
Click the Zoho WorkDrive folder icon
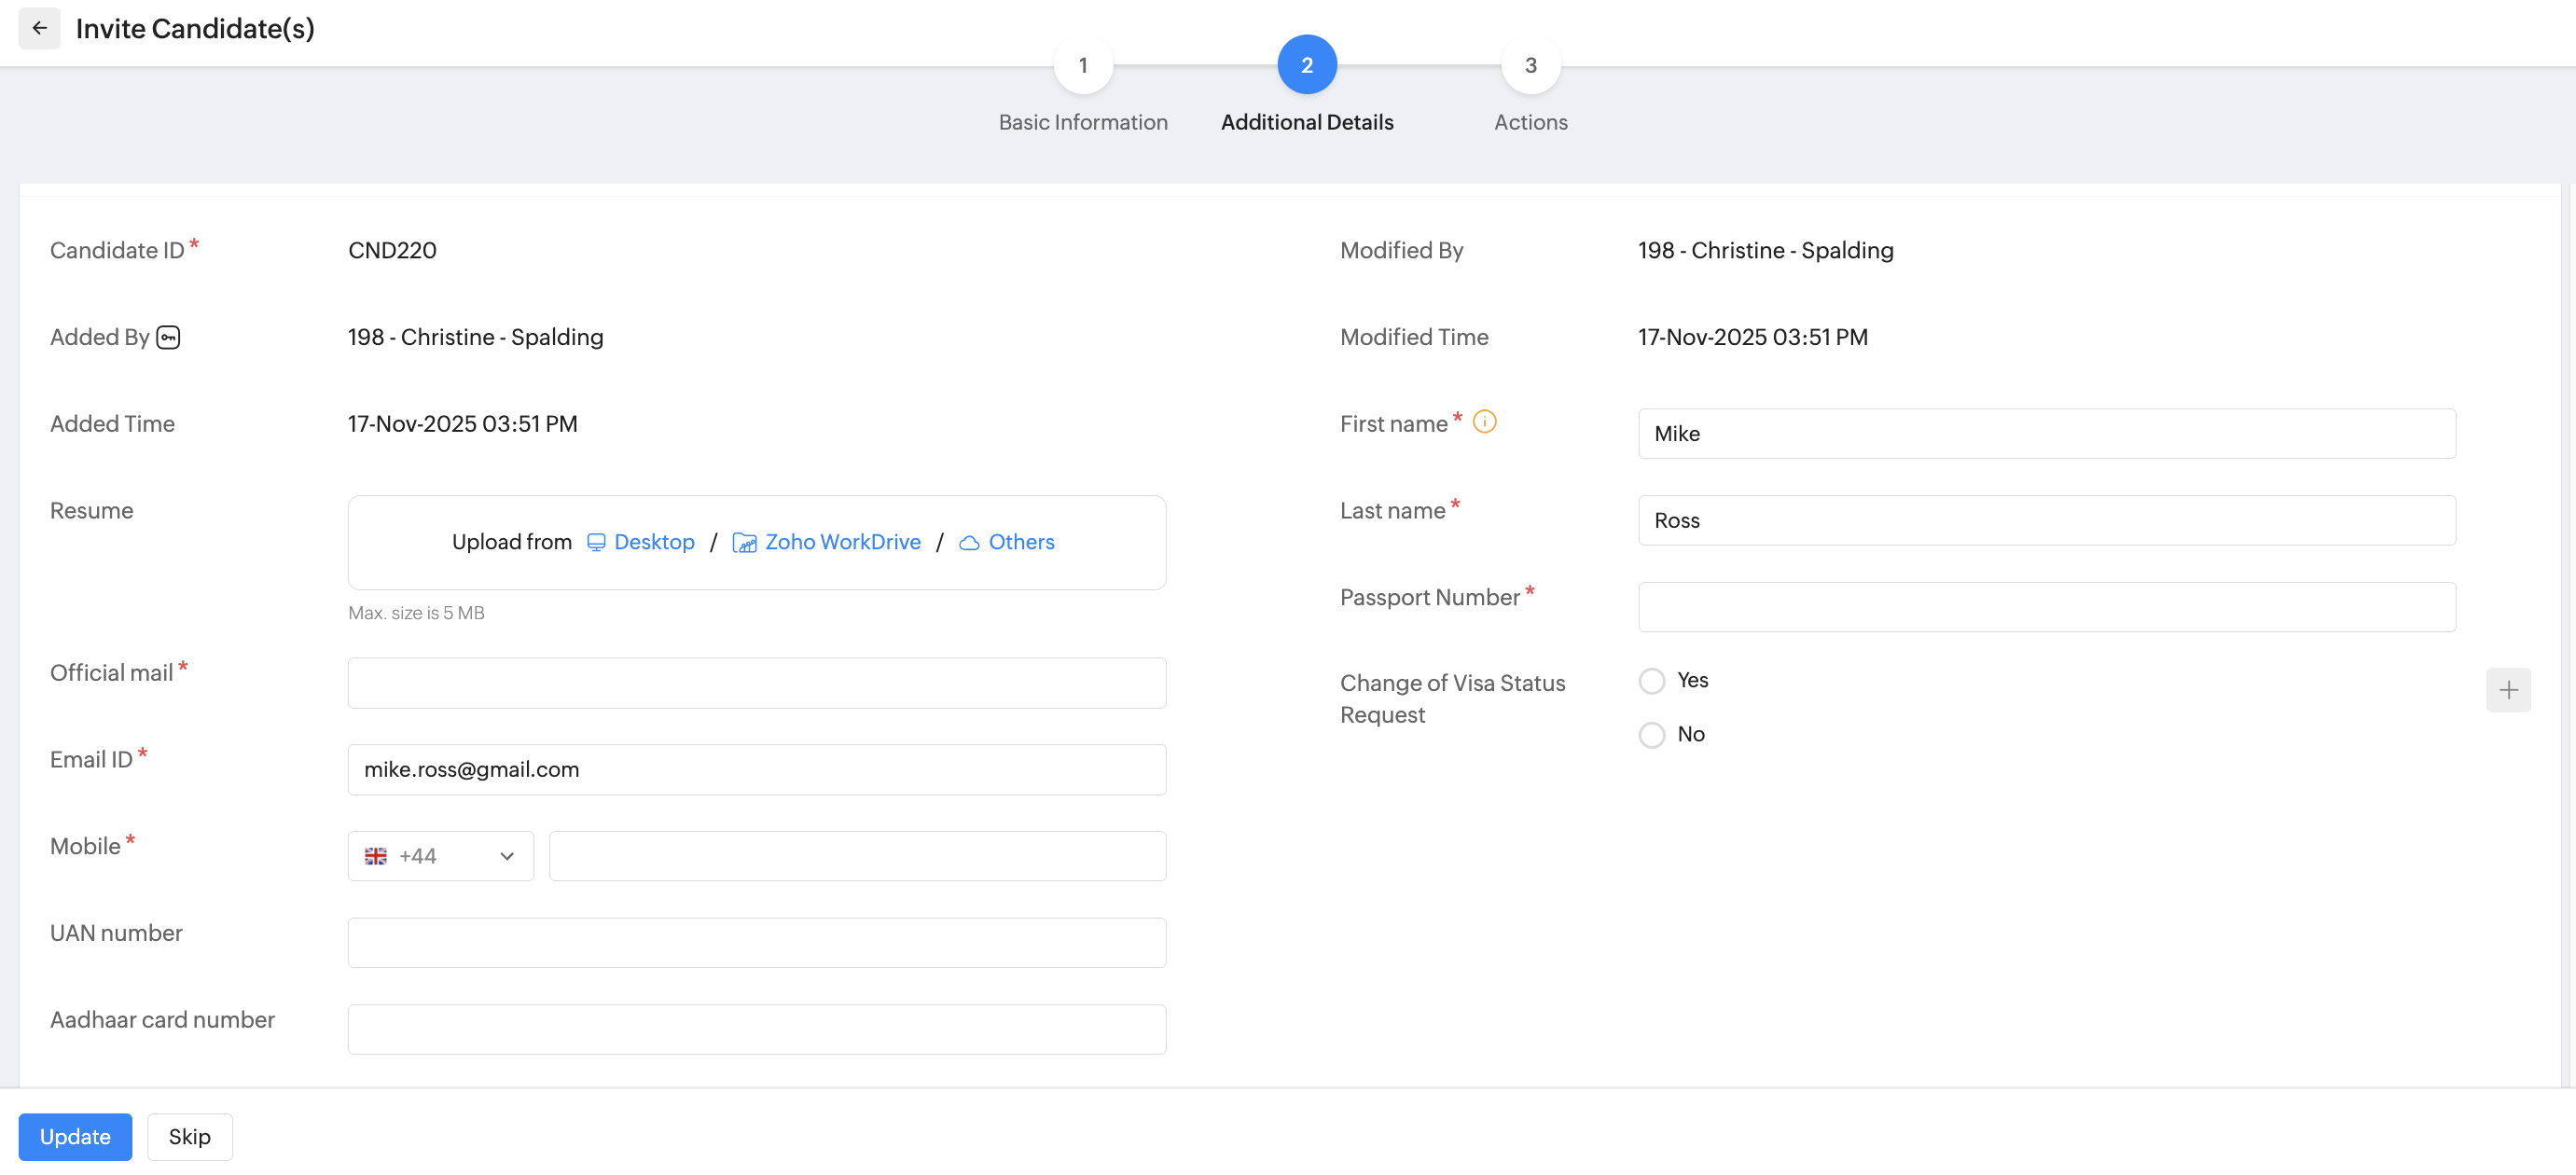click(x=744, y=542)
